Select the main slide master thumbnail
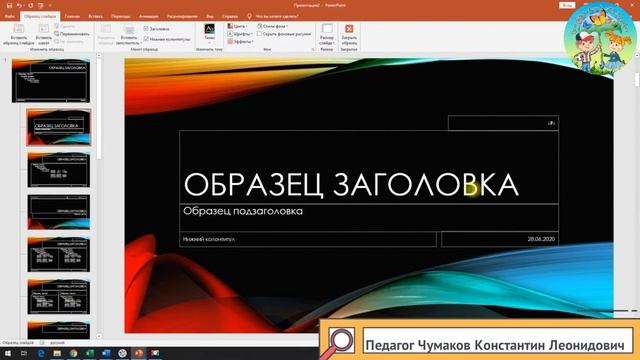Viewport: 640px width, 360px height. (x=51, y=80)
